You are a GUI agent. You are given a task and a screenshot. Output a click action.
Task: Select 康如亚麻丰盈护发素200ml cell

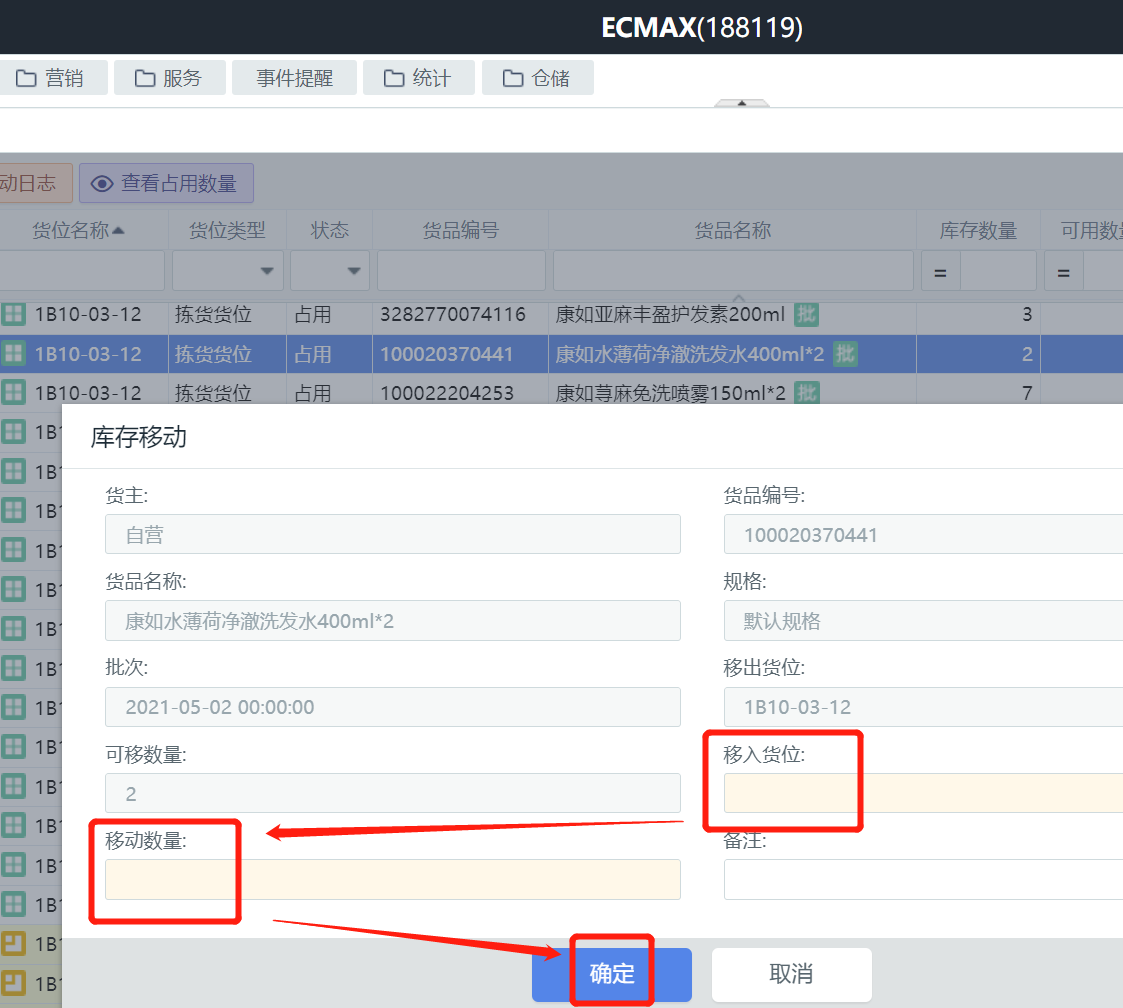733,314
